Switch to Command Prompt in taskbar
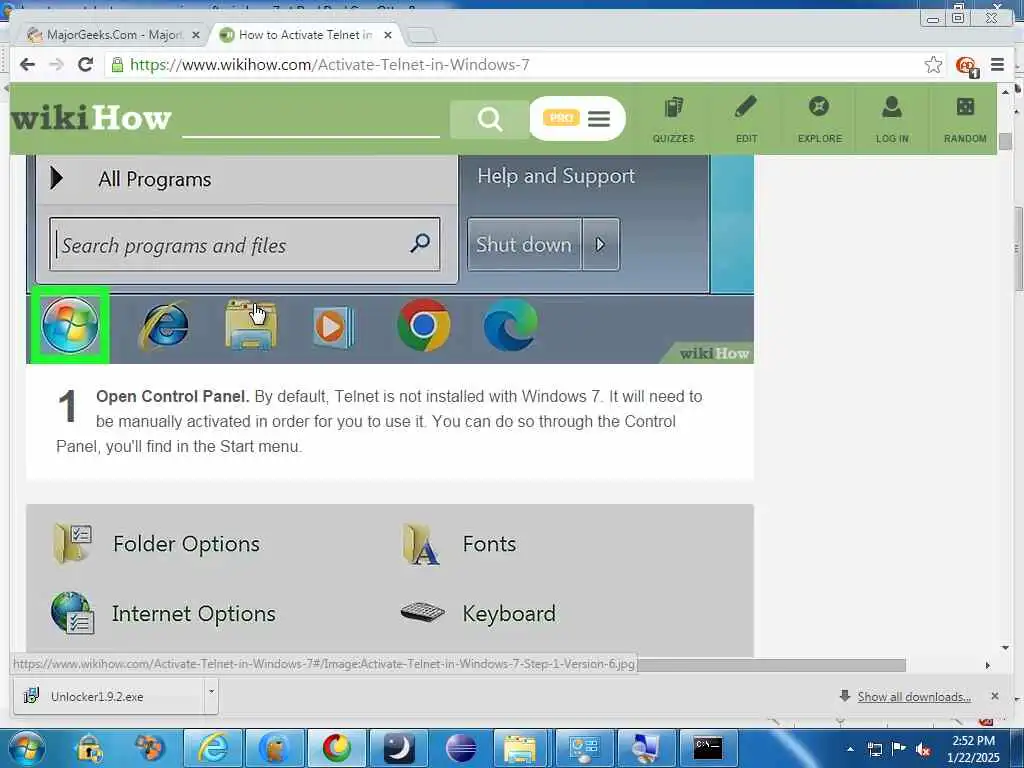This screenshot has height=768, width=1024. pos(708,748)
